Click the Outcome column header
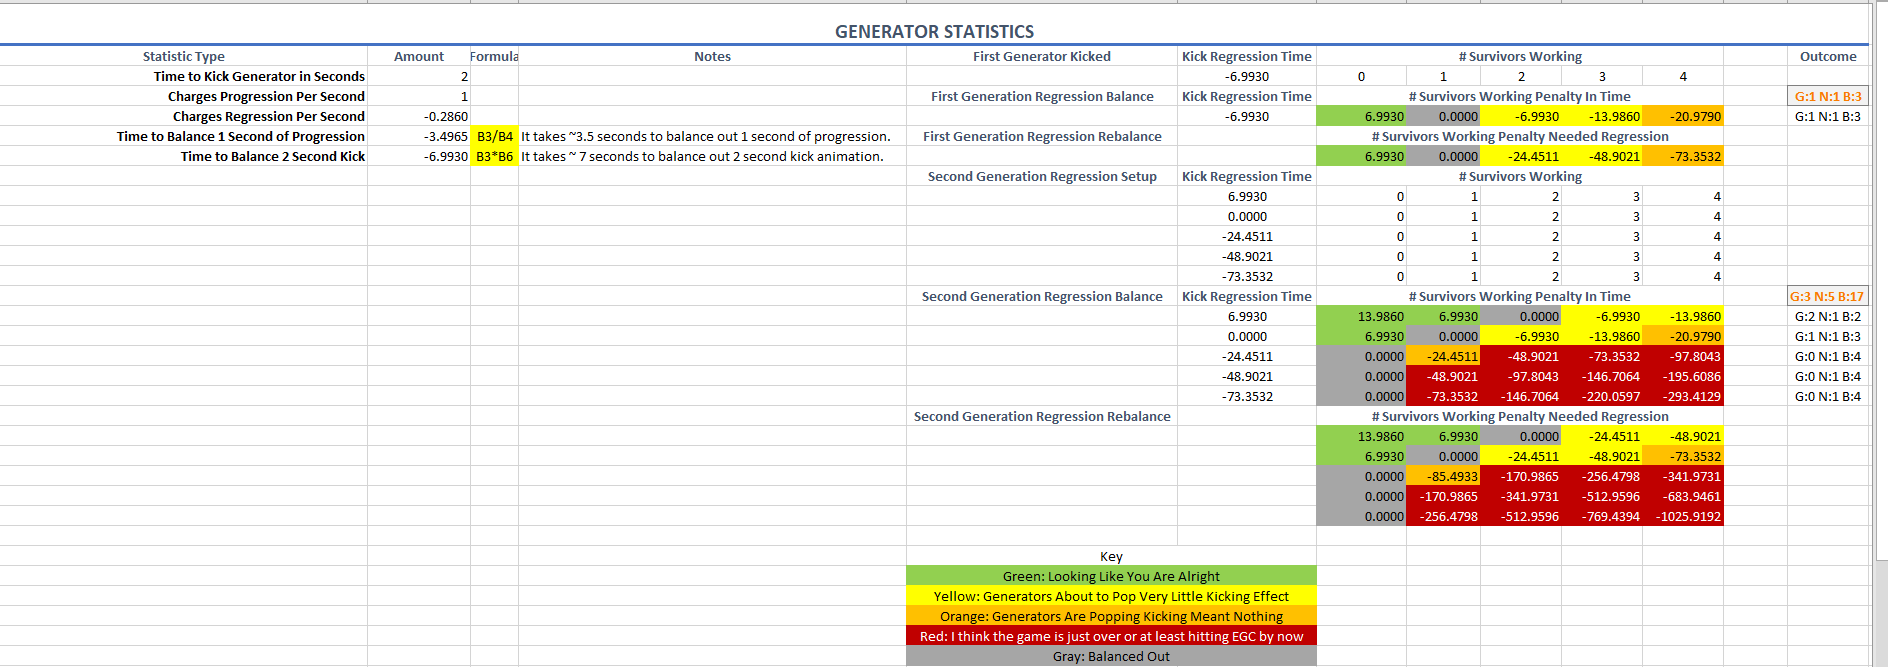Viewport: 1888px width, 667px height. pos(1827,56)
